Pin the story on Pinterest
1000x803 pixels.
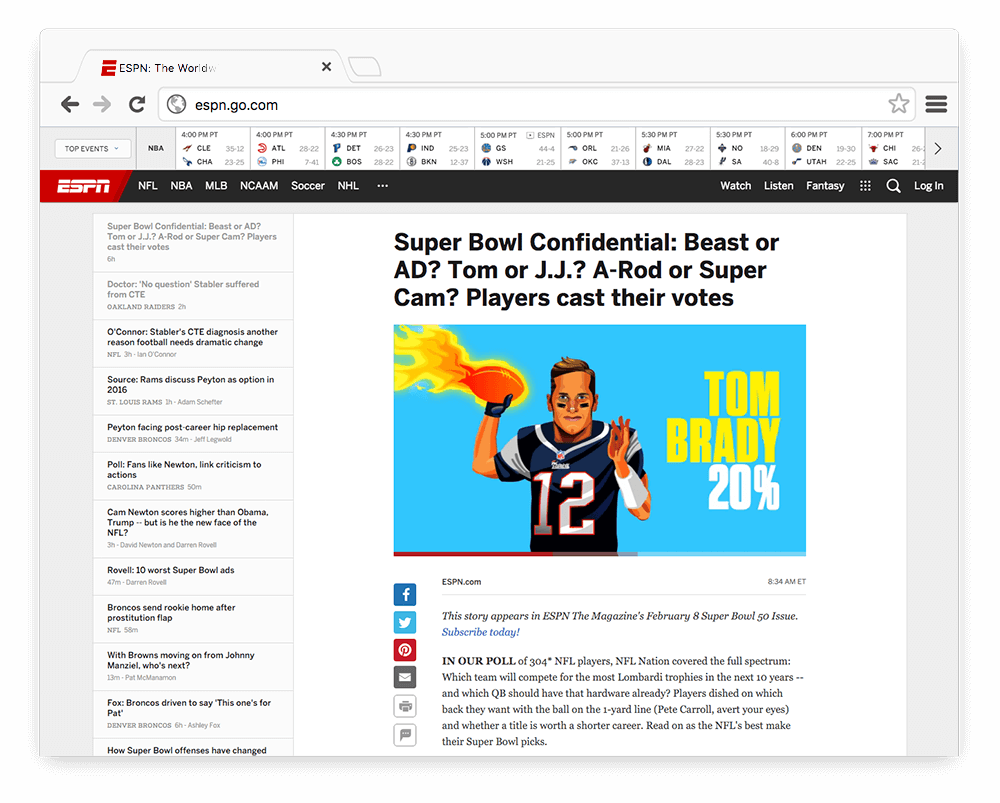(x=405, y=650)
